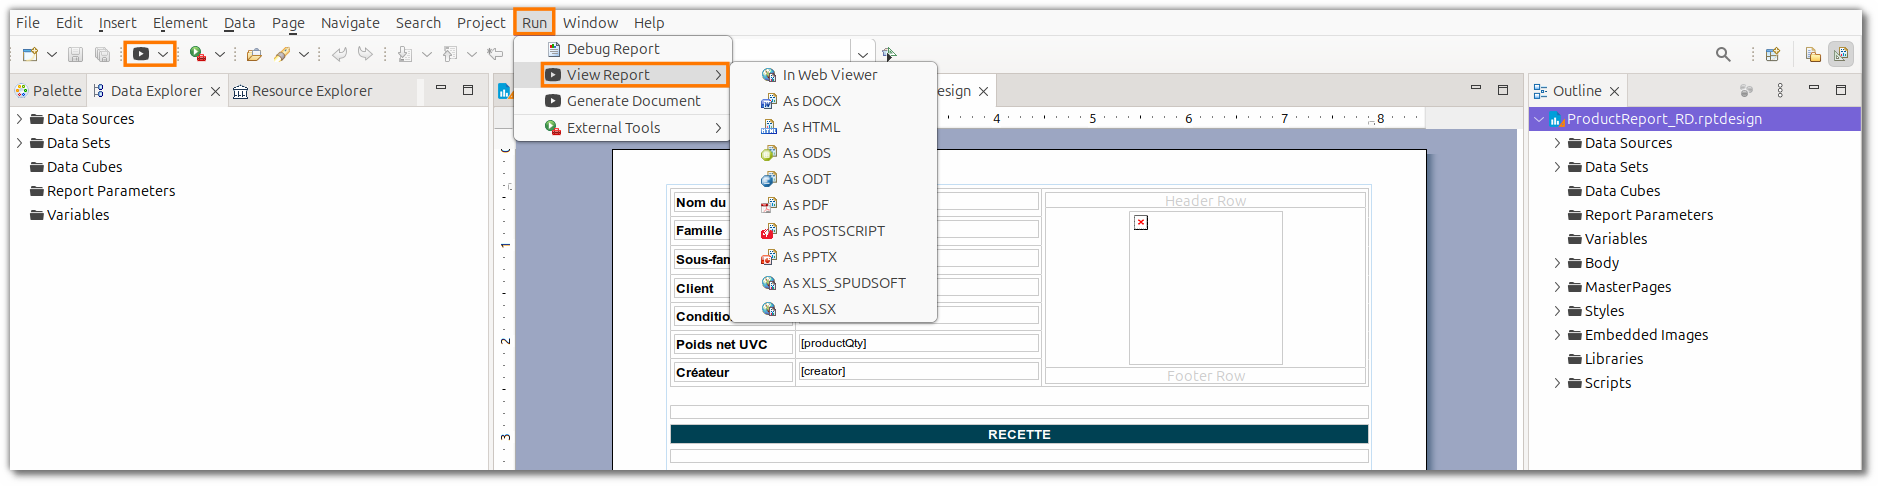Open dropdown next to the flashlight icon
This screenshot has height=486, width=1878.
coord(304,54)
